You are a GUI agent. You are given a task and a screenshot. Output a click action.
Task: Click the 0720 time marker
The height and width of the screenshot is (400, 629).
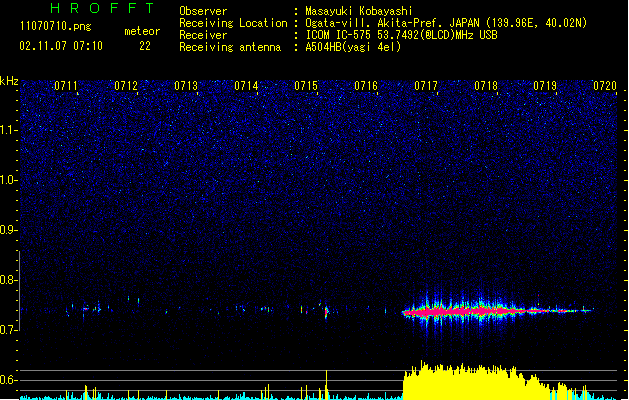[605, 86]
